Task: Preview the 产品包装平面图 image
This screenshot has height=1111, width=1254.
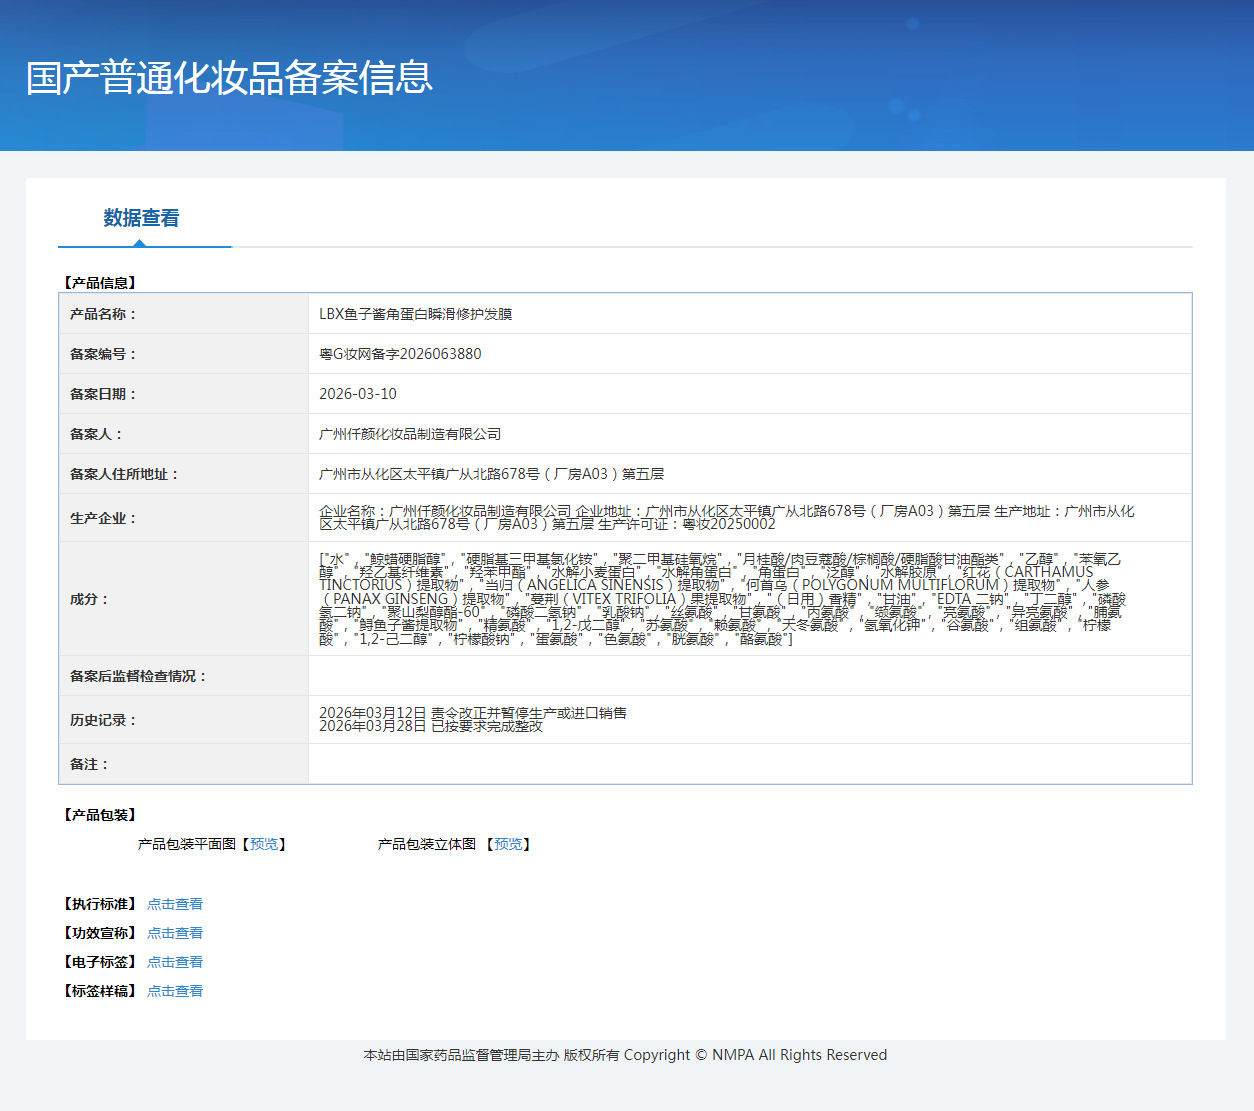Action: (x=264, y=844)
